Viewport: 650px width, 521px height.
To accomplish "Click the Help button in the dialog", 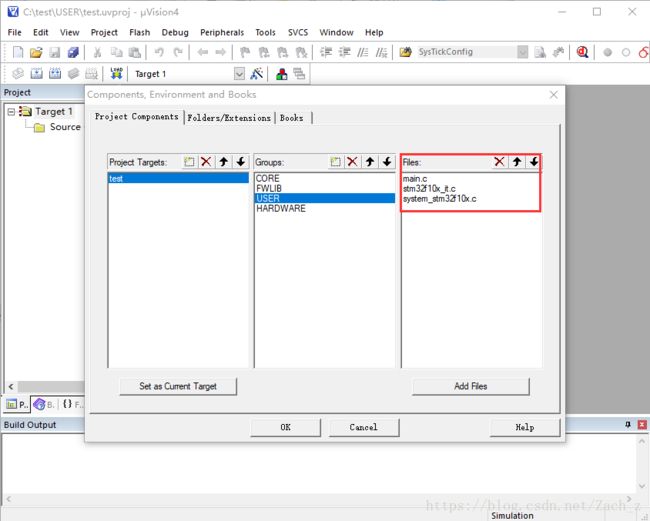I will click(x=525, y=427).
